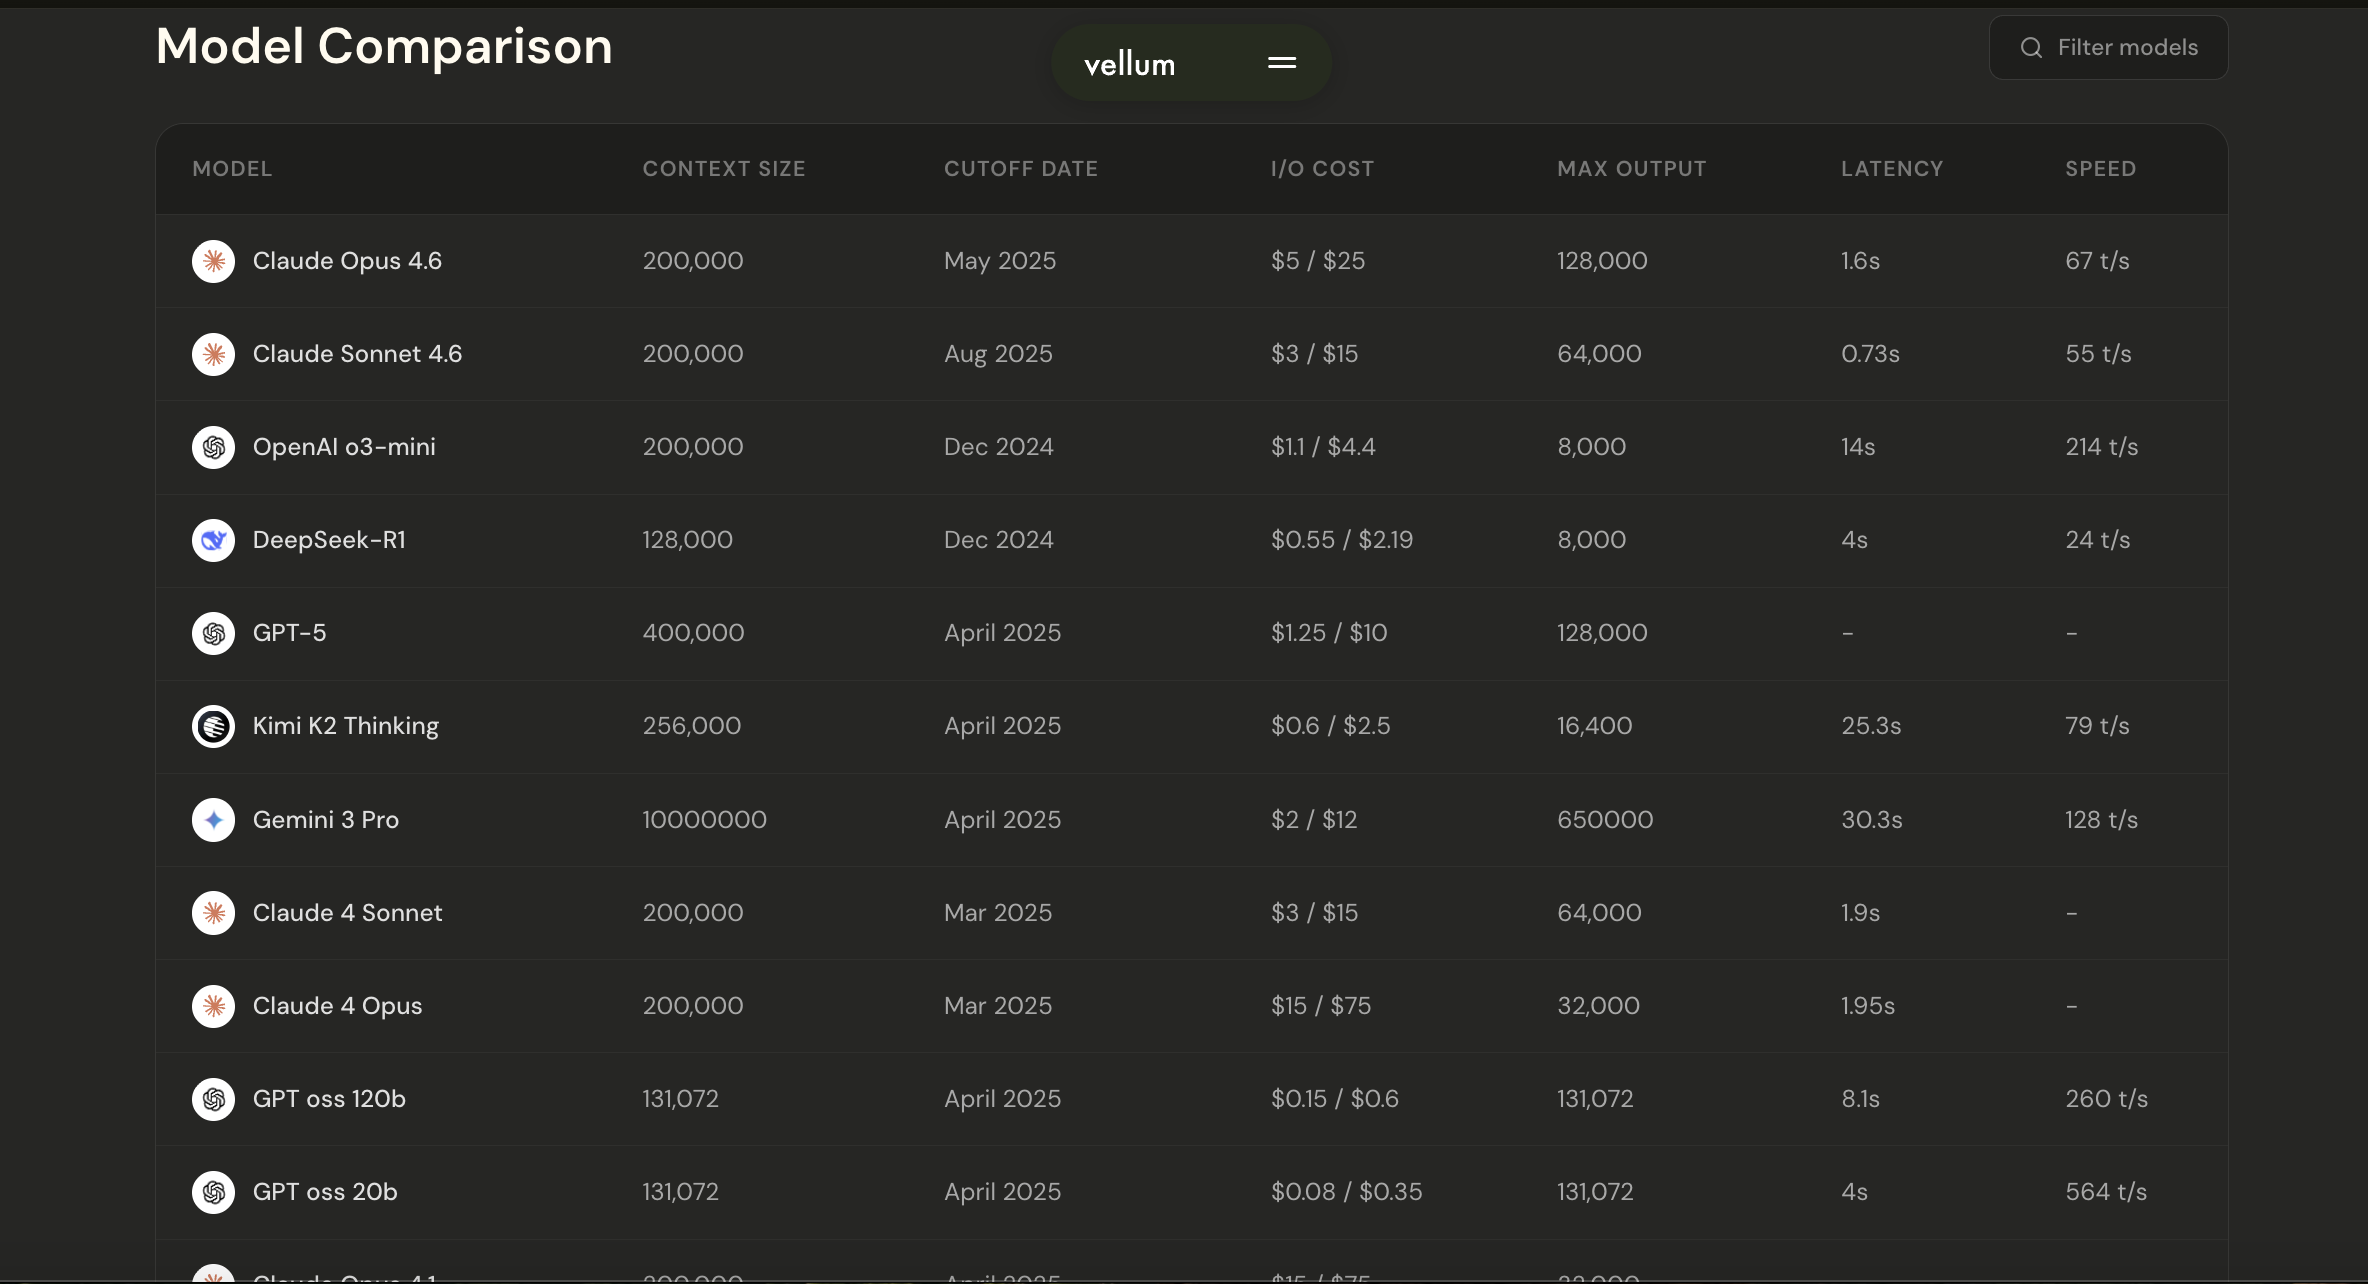Click the May 2025 cutoff date cell
The height and width of the screenshot is (1284, 2368).
coord(1000,261)
